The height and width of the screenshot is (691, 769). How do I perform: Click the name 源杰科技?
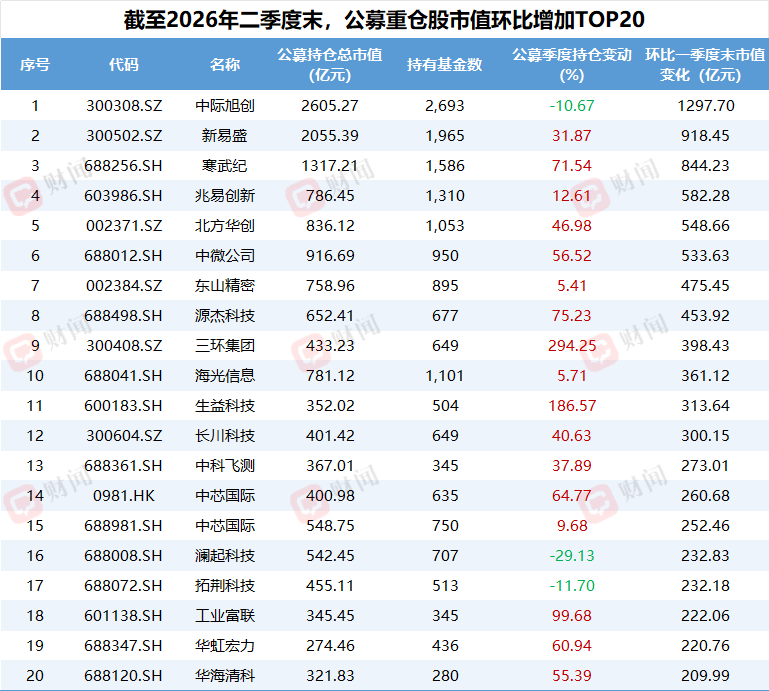tap(225, 315)
